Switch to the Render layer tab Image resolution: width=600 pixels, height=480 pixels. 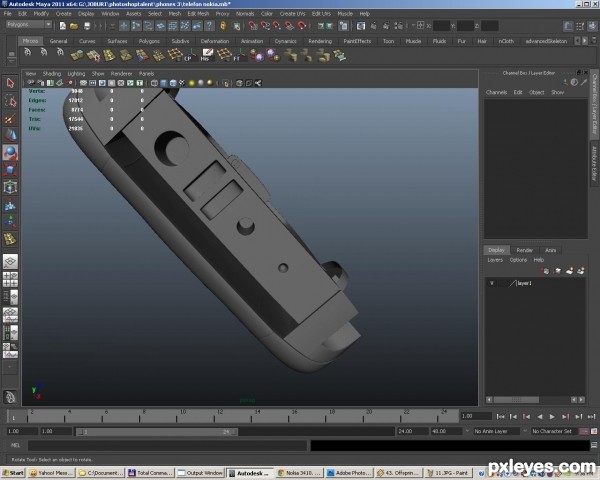pos(525,250)
